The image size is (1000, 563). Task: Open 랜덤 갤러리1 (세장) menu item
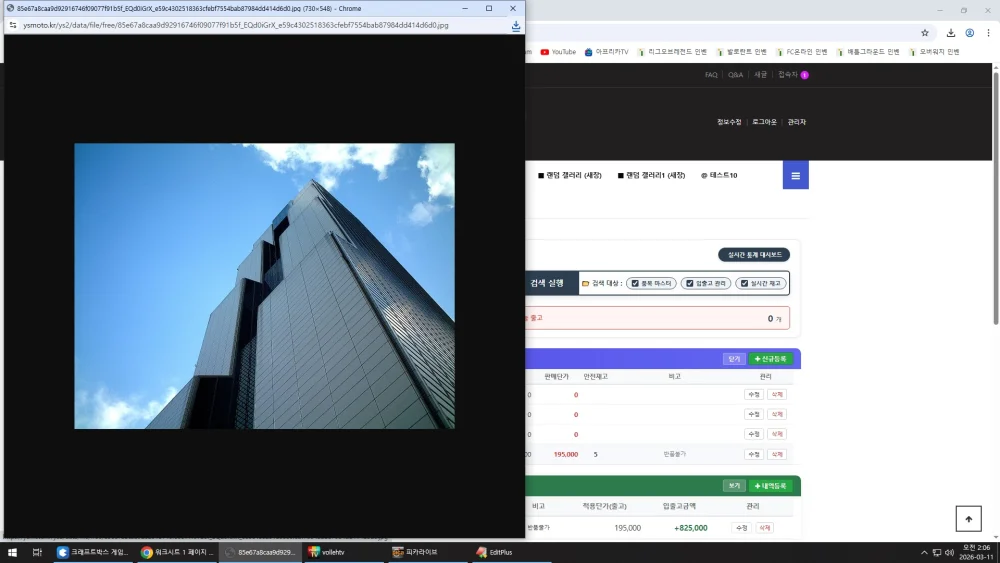[x=651, y=175]
